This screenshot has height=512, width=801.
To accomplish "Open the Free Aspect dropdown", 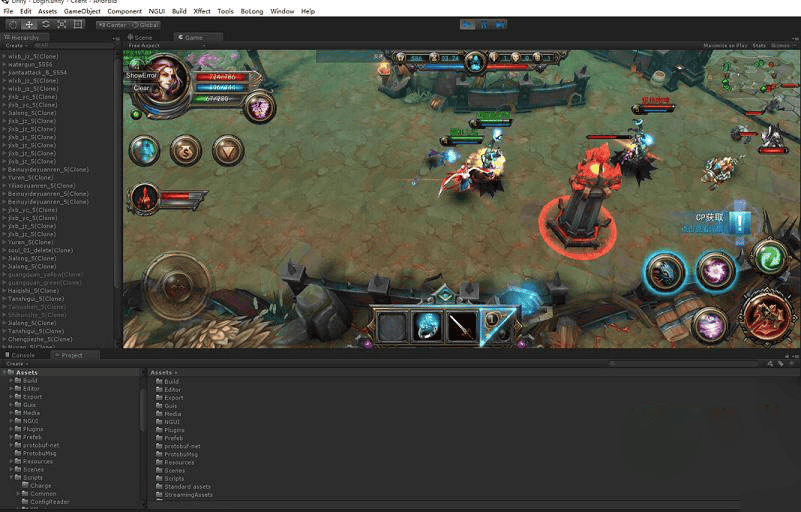I will 166,45.
